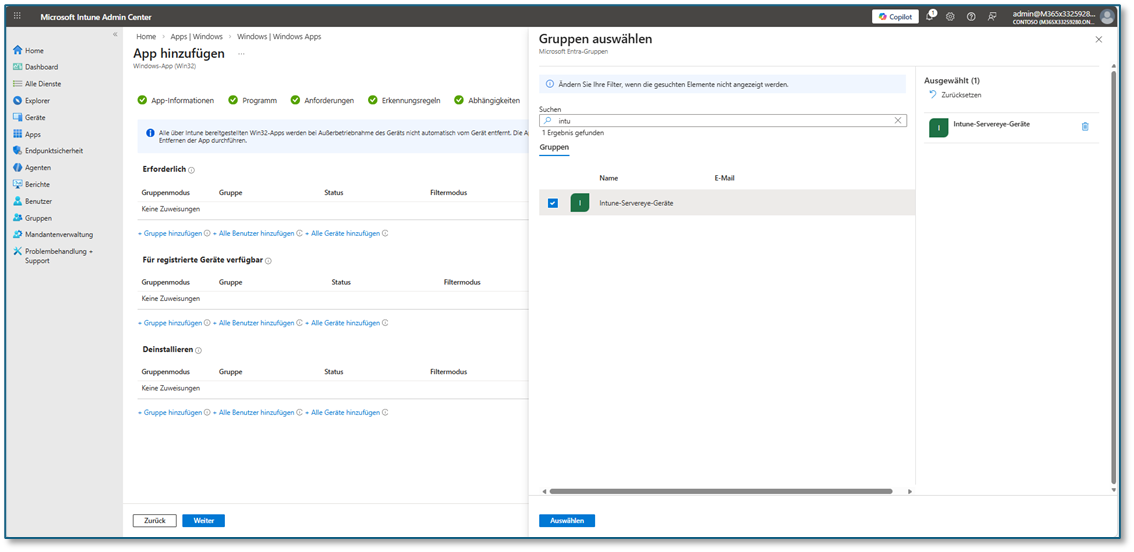This screenshot has height=552, width=1134.
Task: Add all users under Erforderlich
Action: click(x=253, y=233)
